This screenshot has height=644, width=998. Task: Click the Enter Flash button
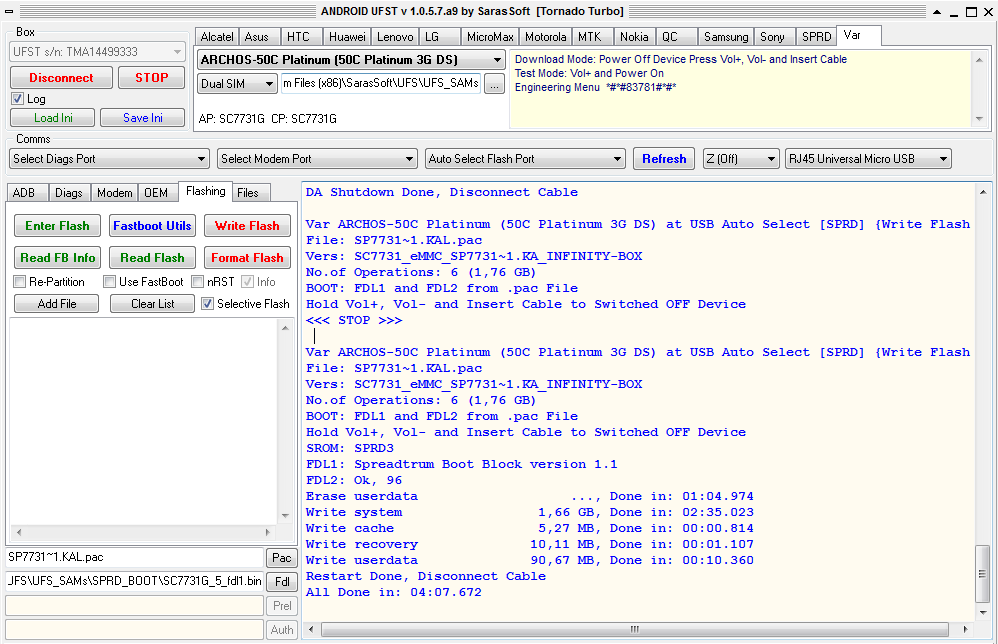[x=57, y=226]
